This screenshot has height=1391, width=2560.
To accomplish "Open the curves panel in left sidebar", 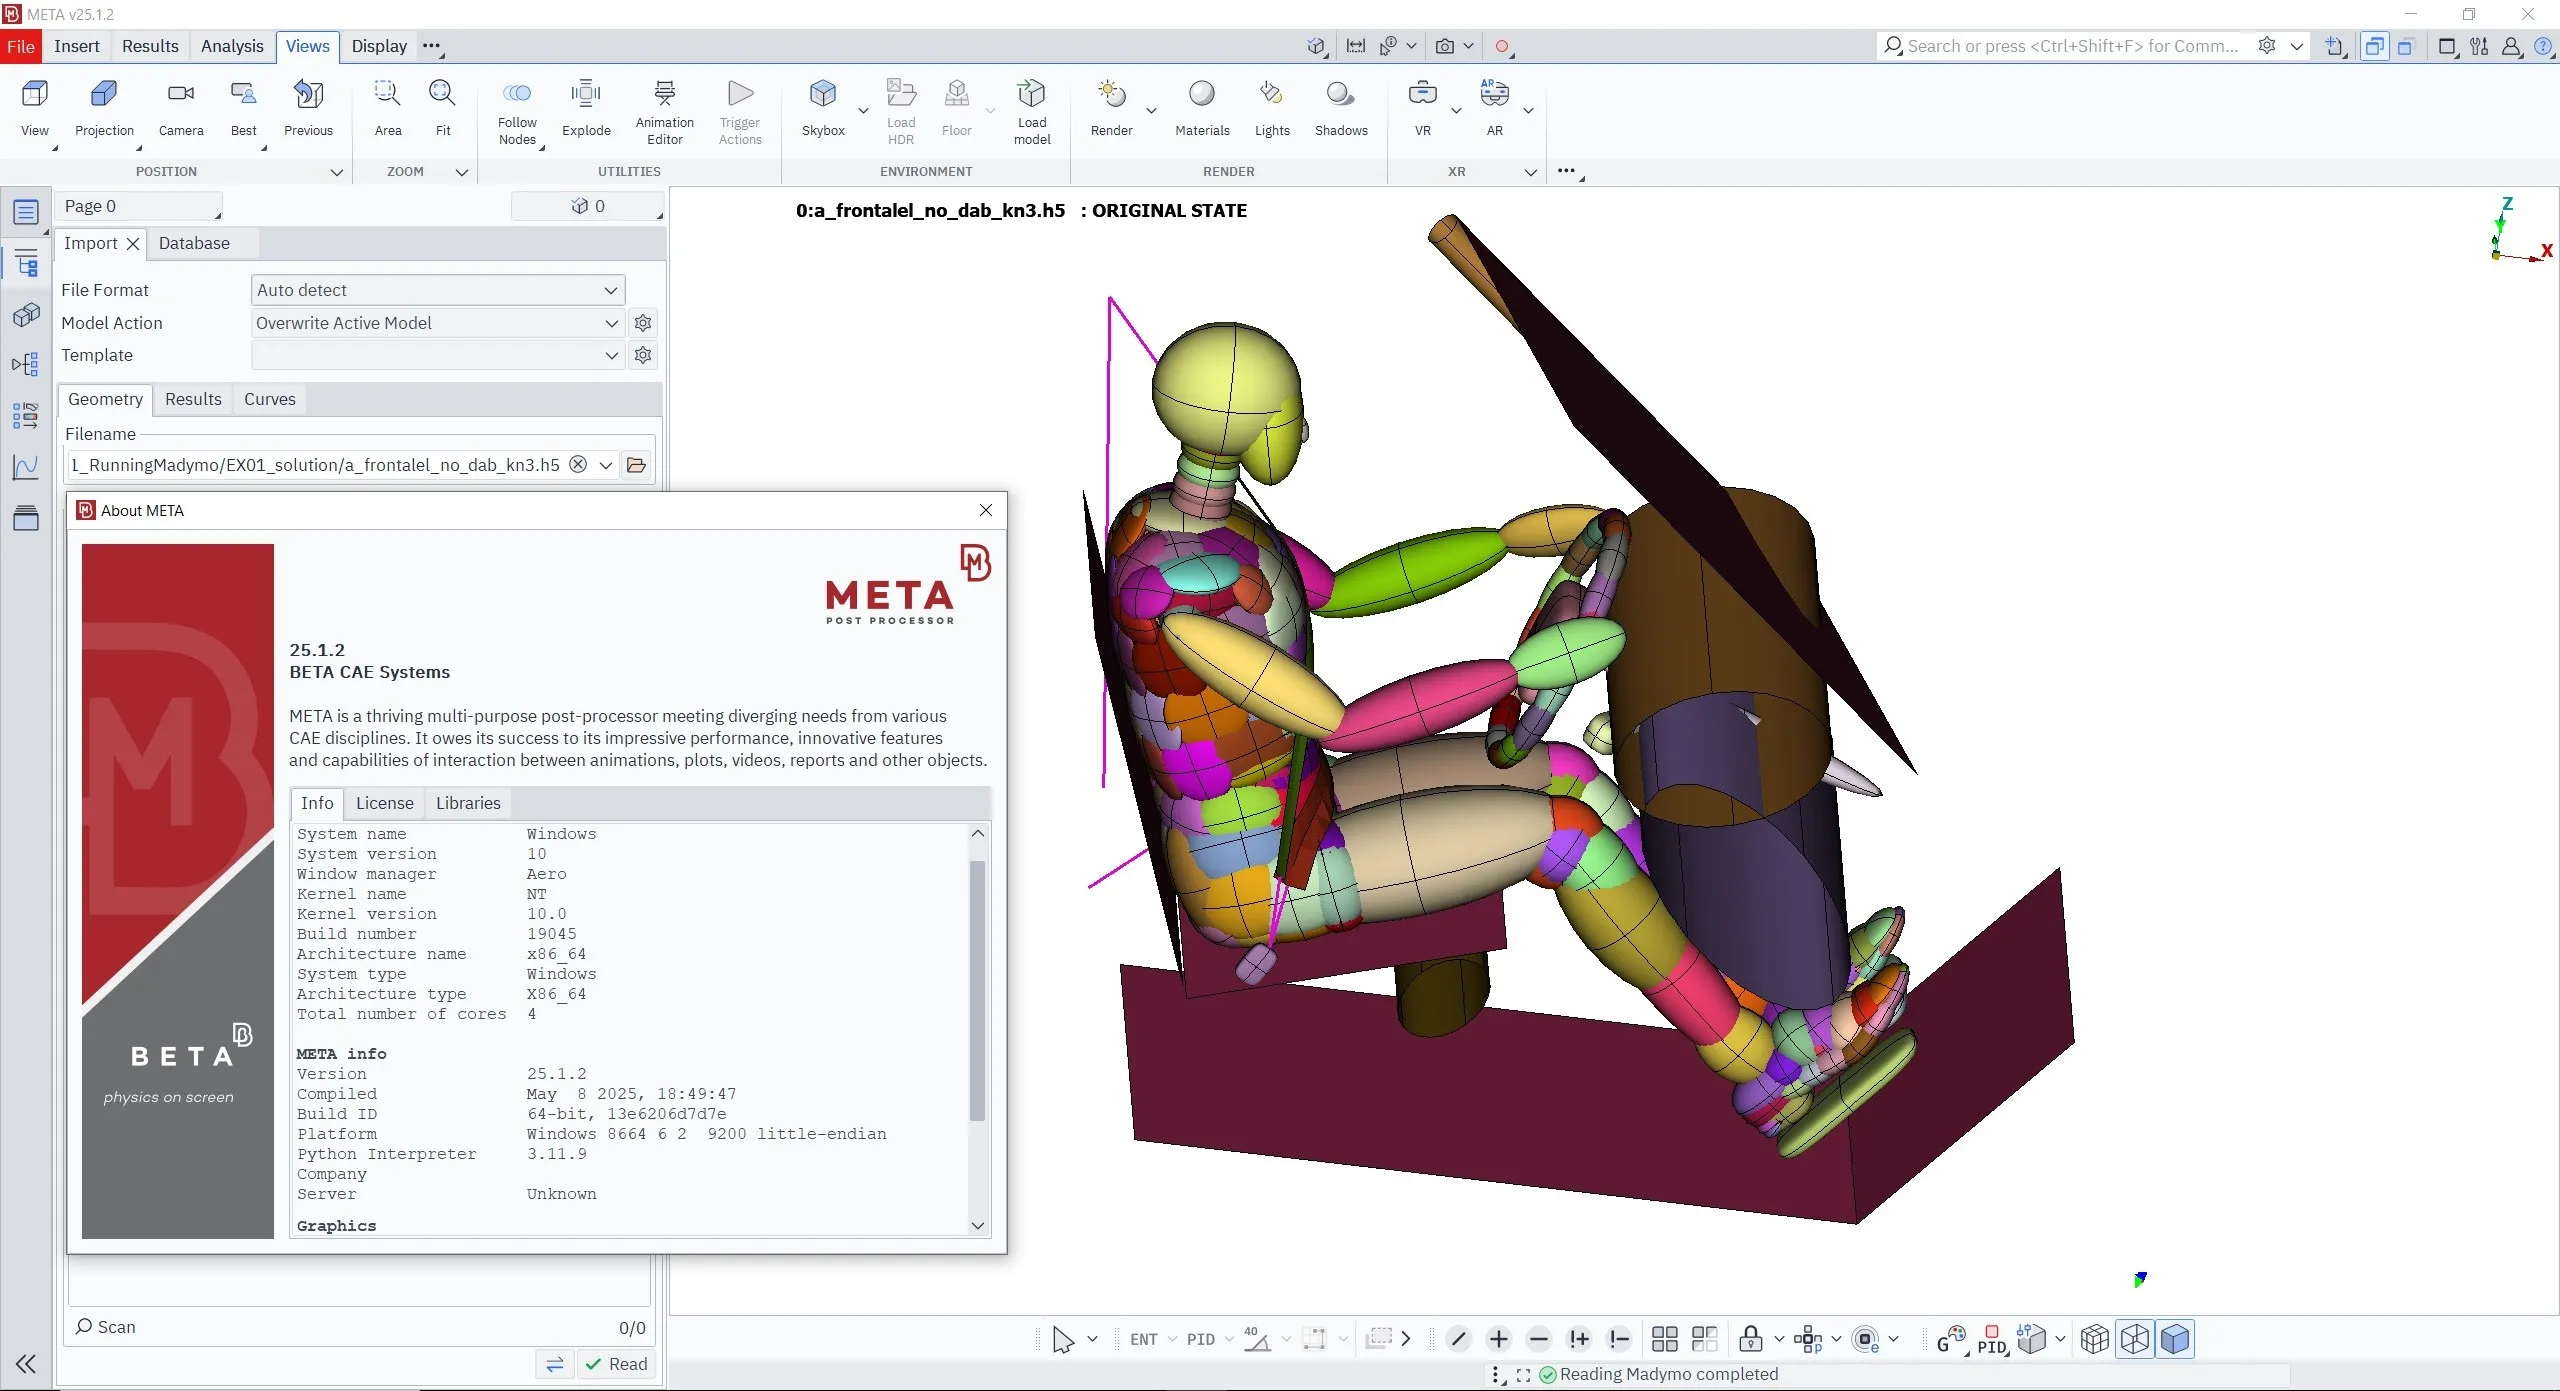I will [26, 467].
